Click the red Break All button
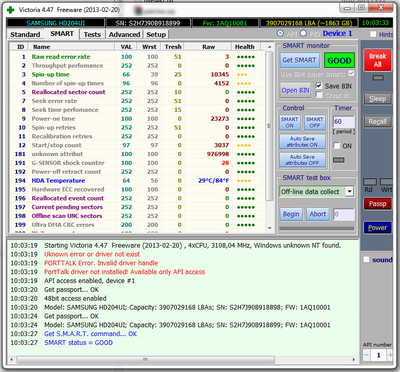Screen dimensions: 400x372 click(x=377, y=60)
